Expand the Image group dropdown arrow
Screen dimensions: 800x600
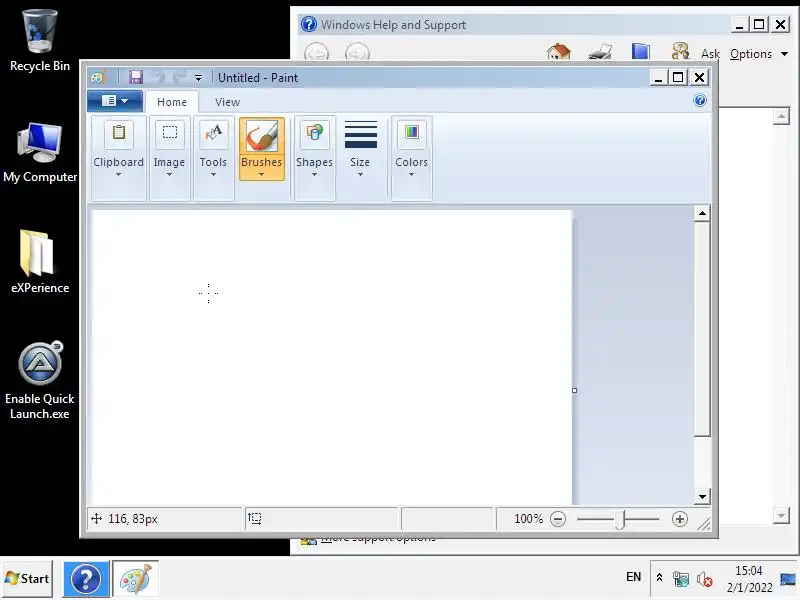coord(169,175)
